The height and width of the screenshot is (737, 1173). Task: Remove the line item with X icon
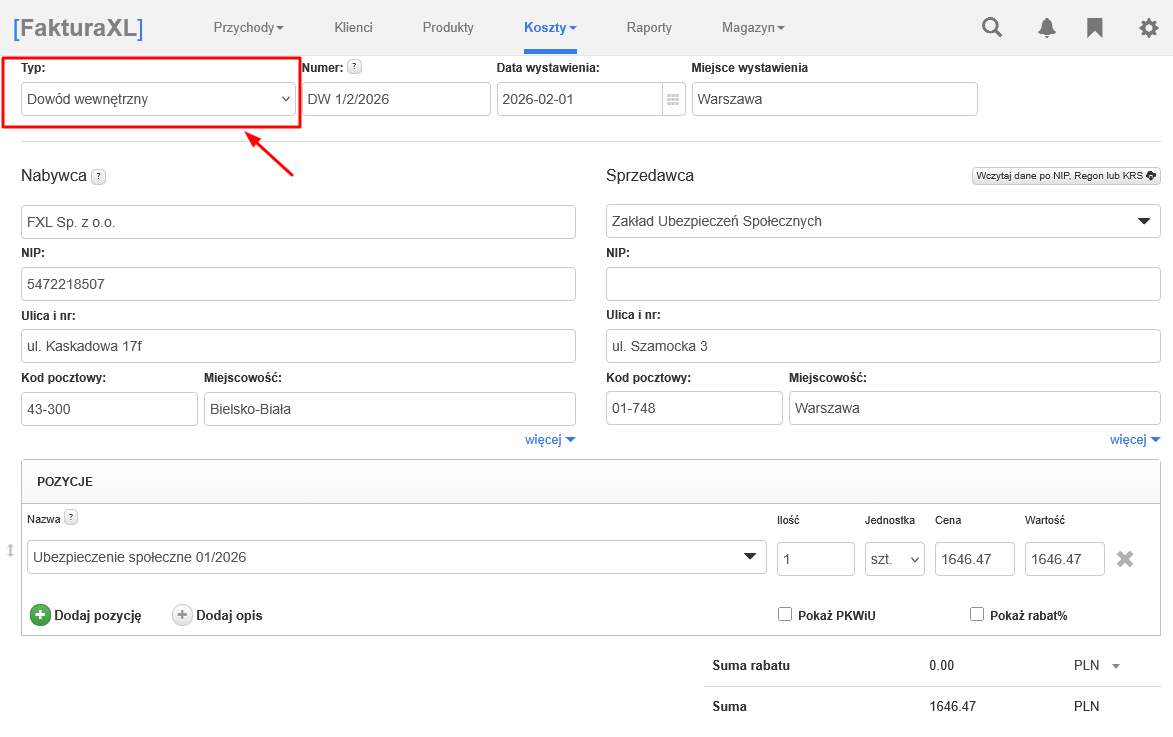tap(1125, 559)
